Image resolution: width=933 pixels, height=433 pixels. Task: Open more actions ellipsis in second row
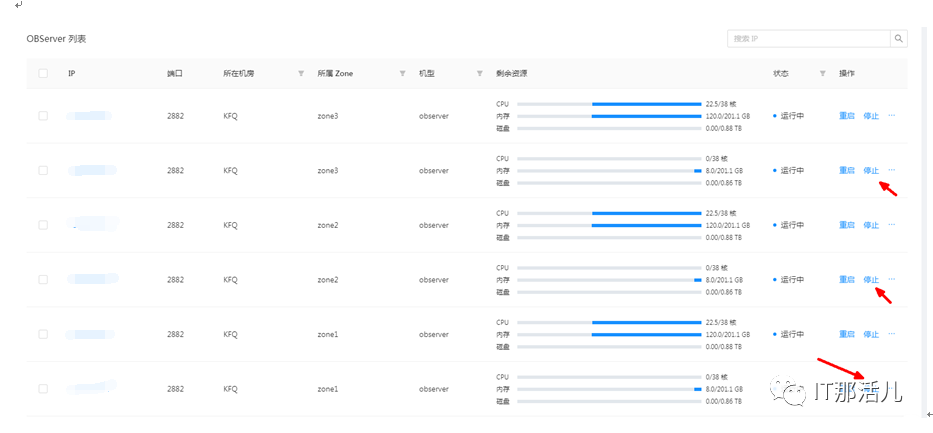tap(891, 170)
